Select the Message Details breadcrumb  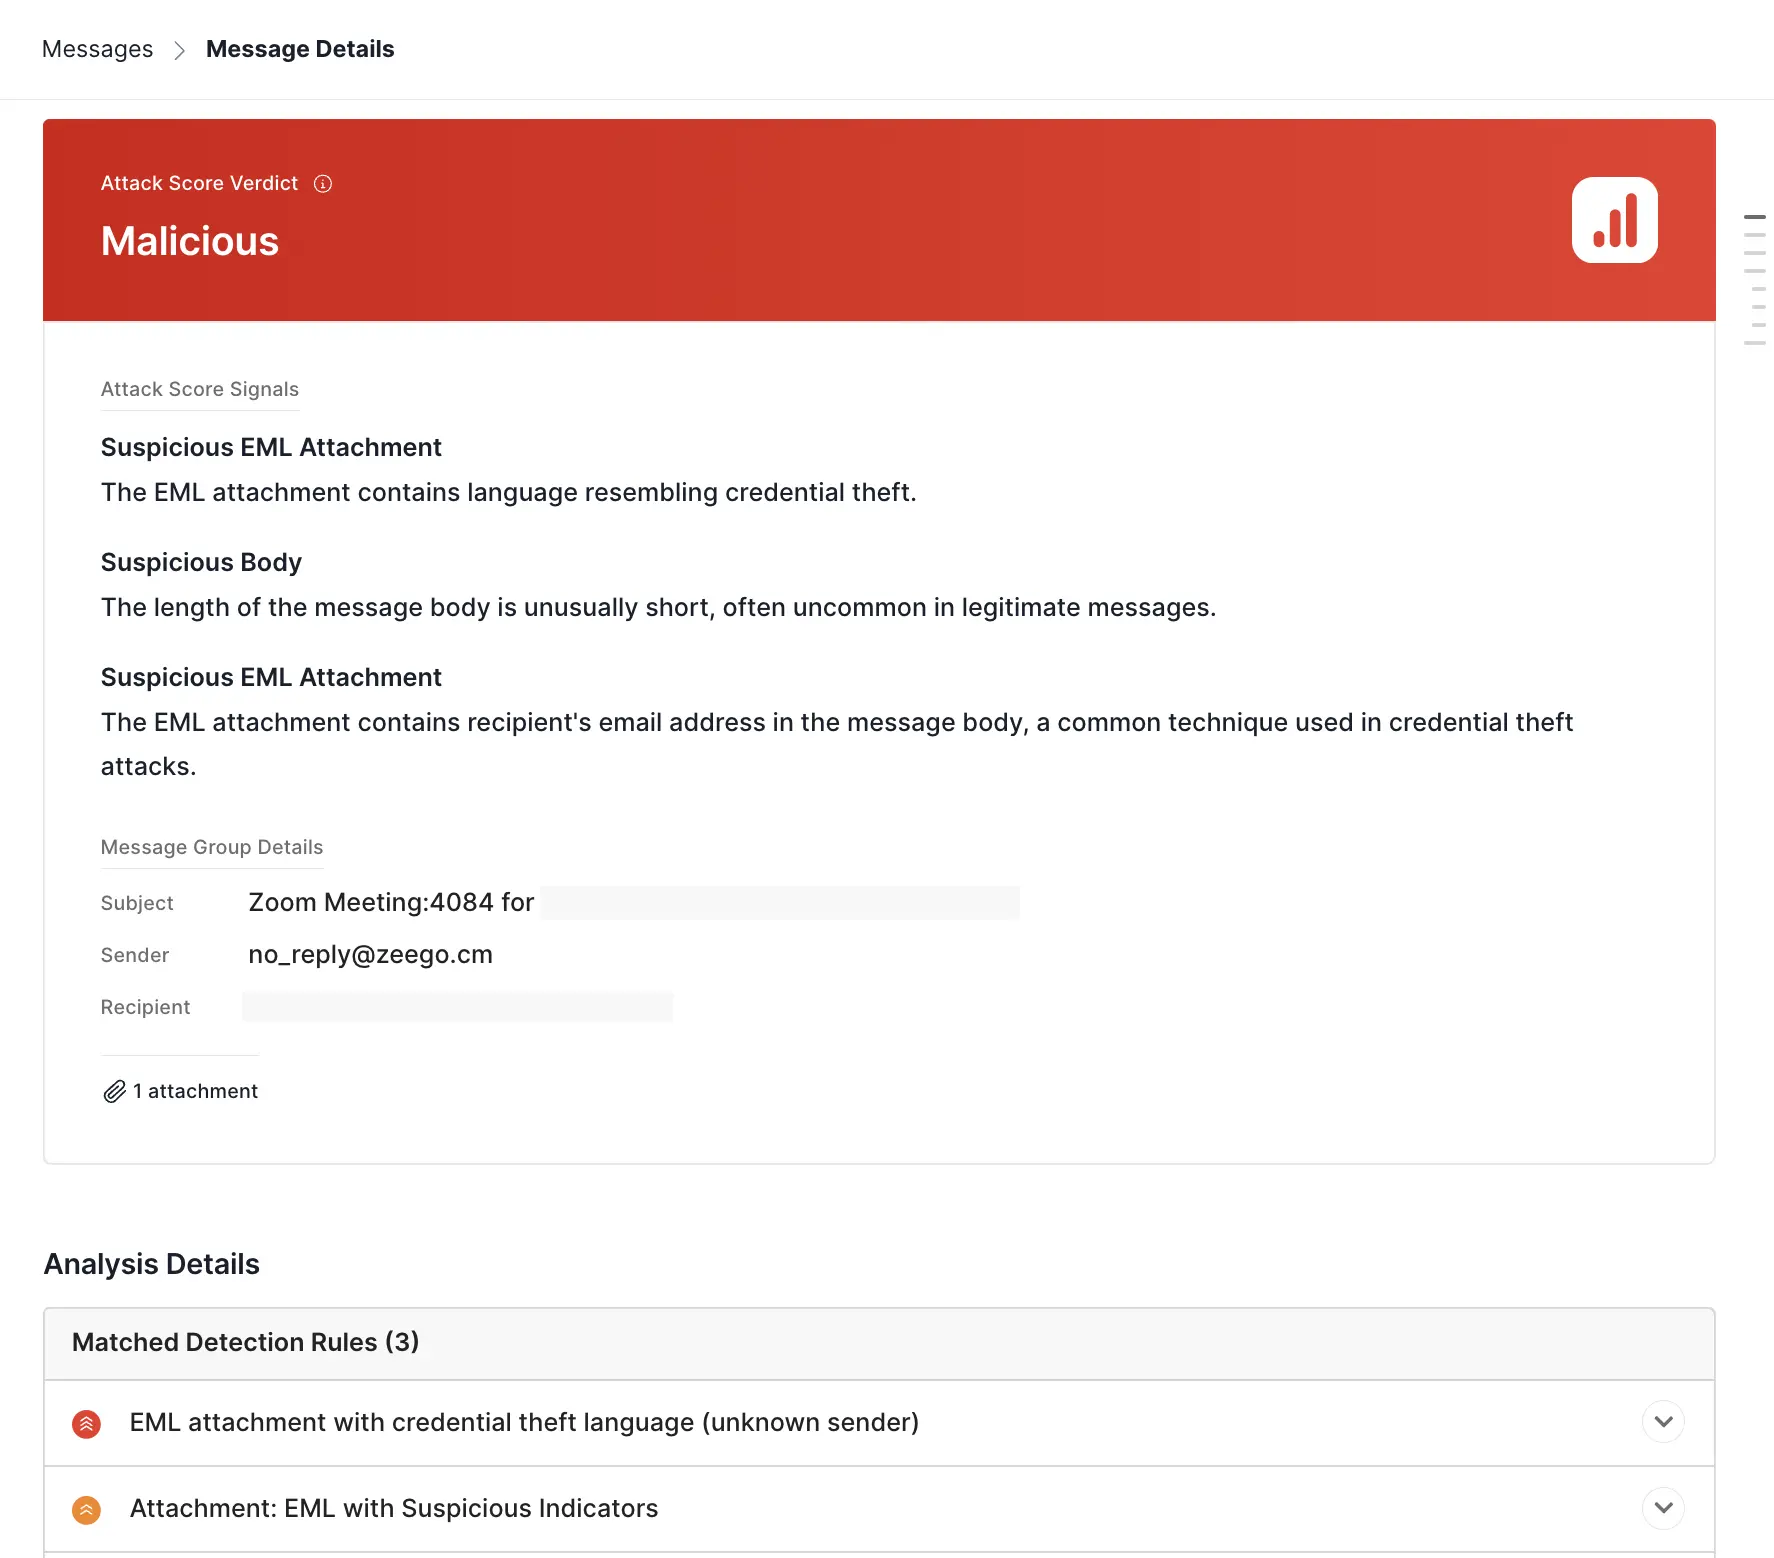click(x=300, y=49)
